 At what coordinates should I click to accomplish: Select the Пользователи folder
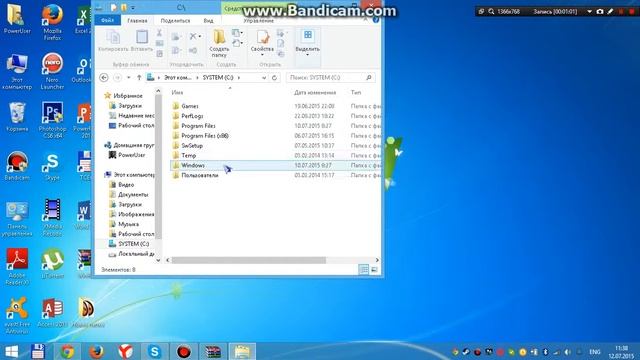(199, 175)
